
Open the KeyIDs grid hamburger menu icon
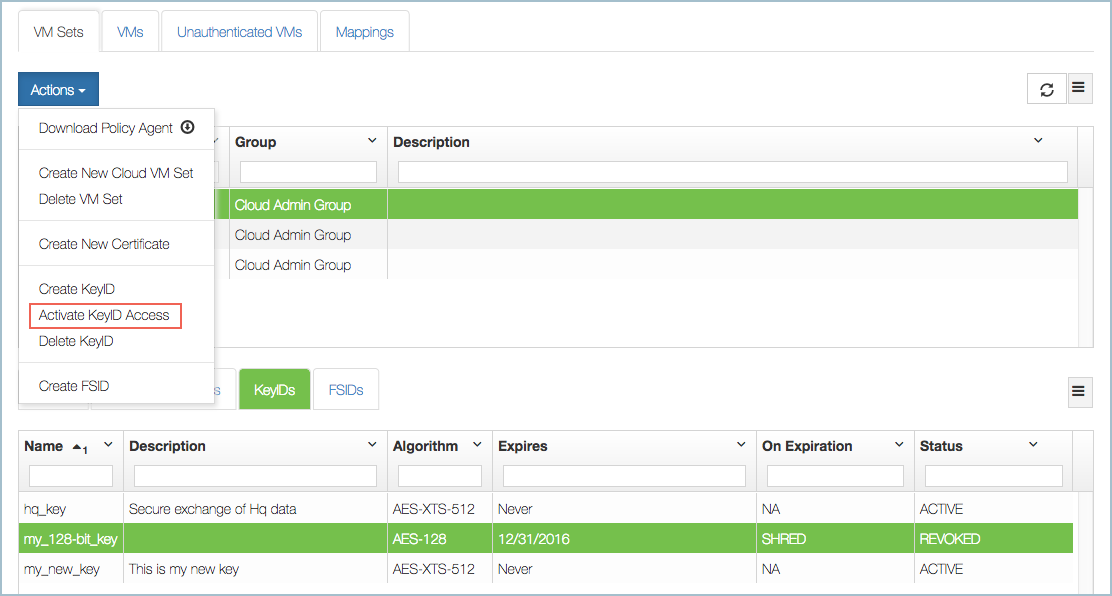click(x=1078, y=391)
